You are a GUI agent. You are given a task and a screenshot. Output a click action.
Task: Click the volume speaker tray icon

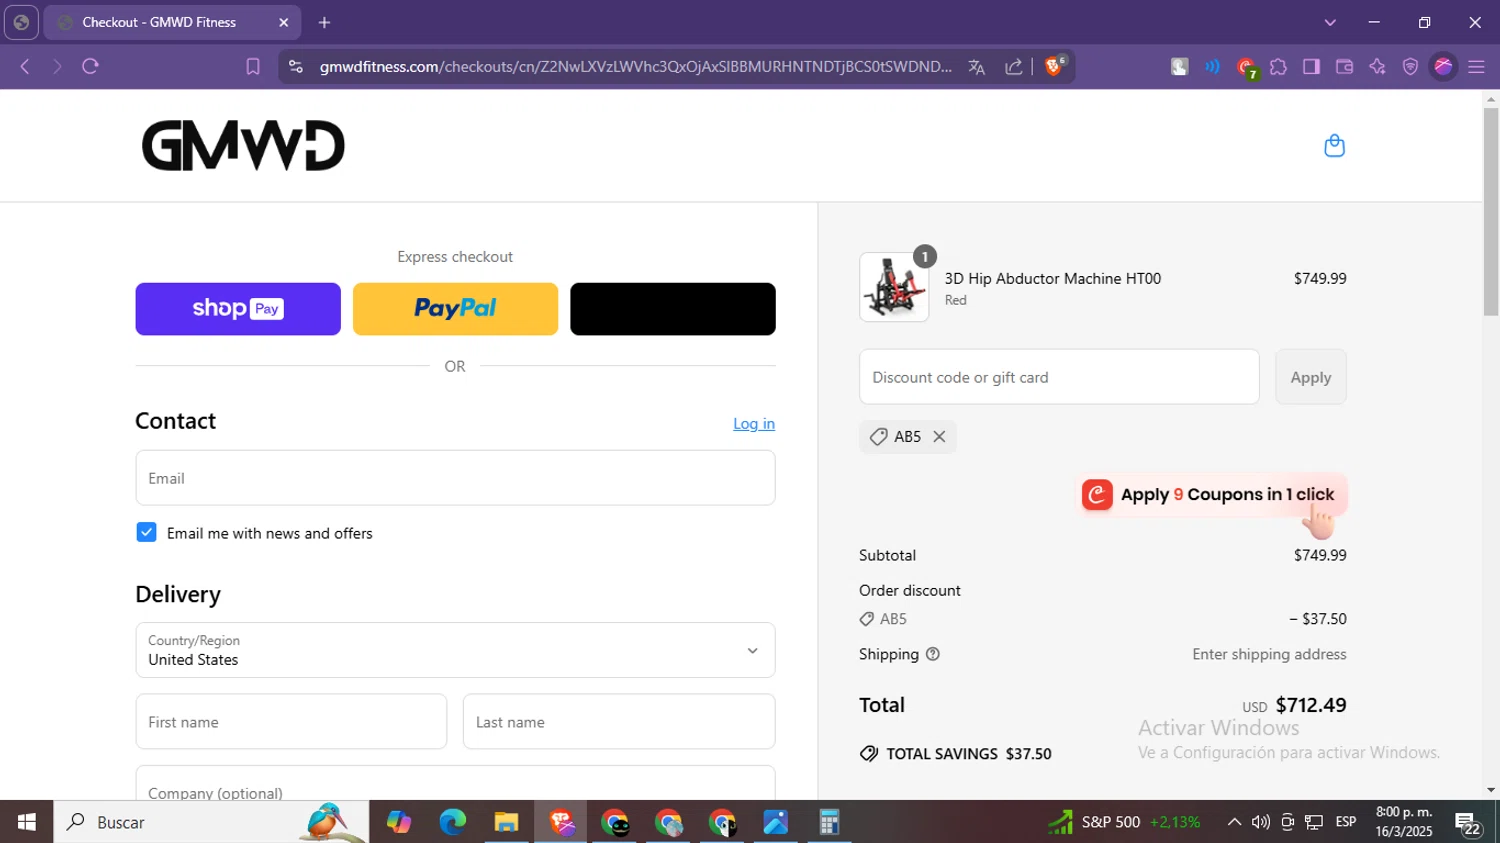coord(1261,822)
